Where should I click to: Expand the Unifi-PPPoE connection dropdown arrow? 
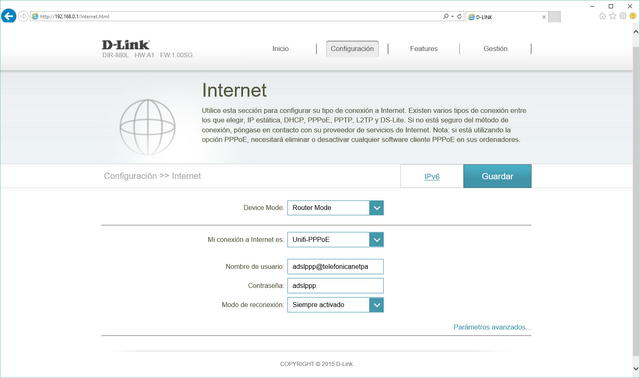click(x=376, y=240)
